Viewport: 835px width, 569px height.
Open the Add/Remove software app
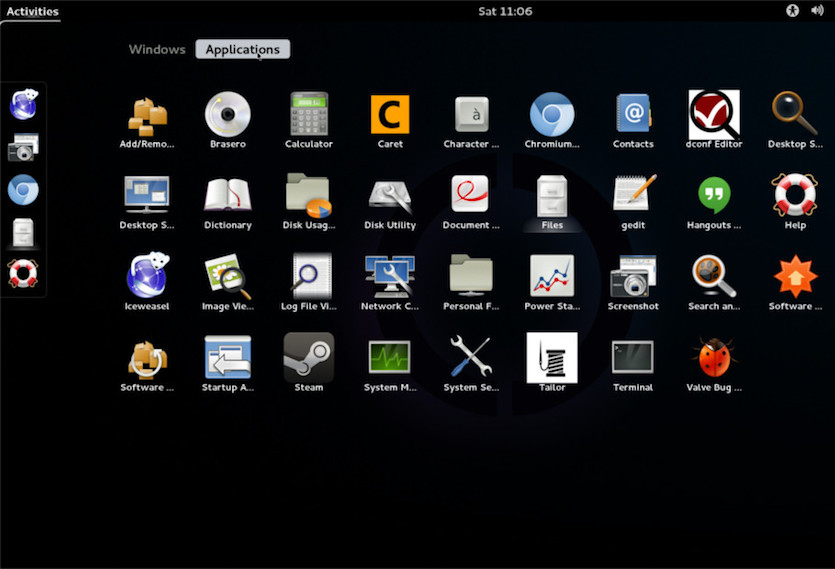click(x=147, y=120)
